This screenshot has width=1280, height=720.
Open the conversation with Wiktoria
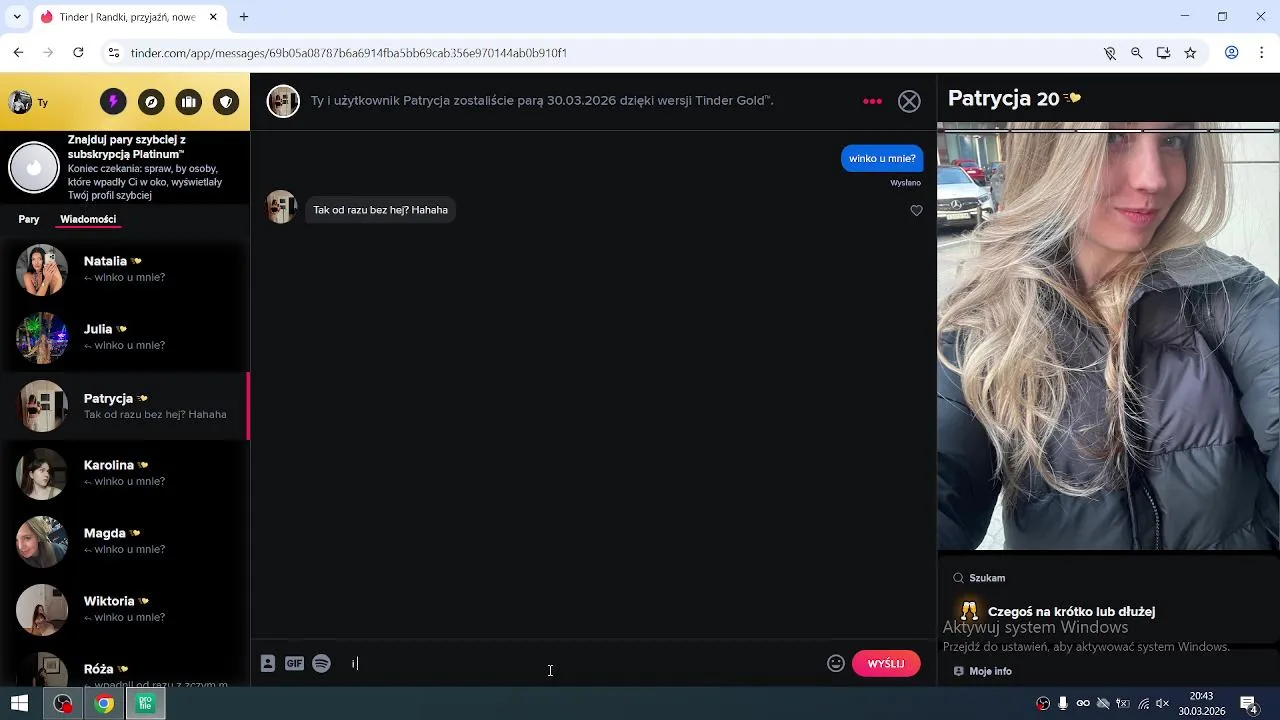(125, 609)
